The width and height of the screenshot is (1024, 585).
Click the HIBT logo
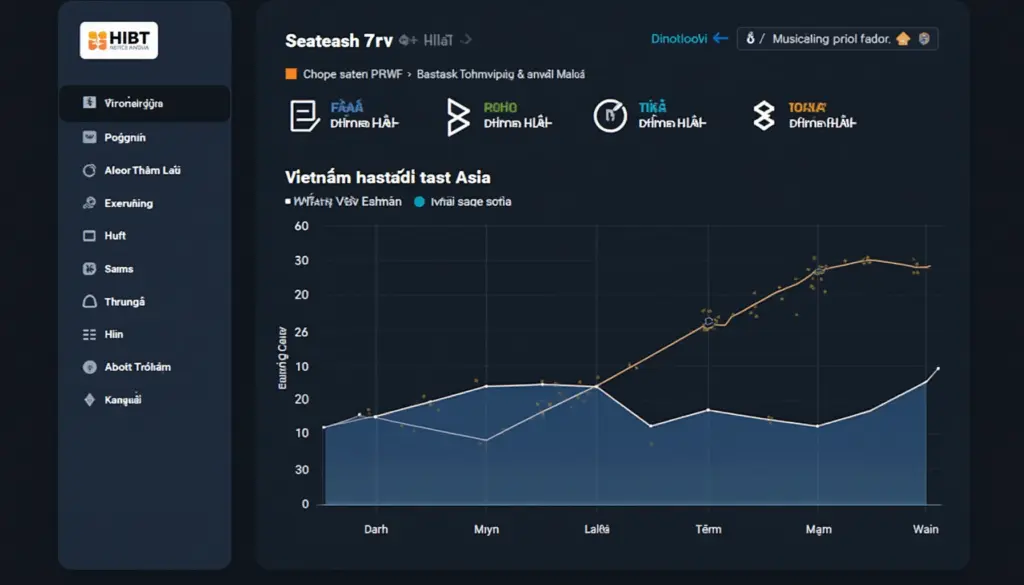coord(119,40)
